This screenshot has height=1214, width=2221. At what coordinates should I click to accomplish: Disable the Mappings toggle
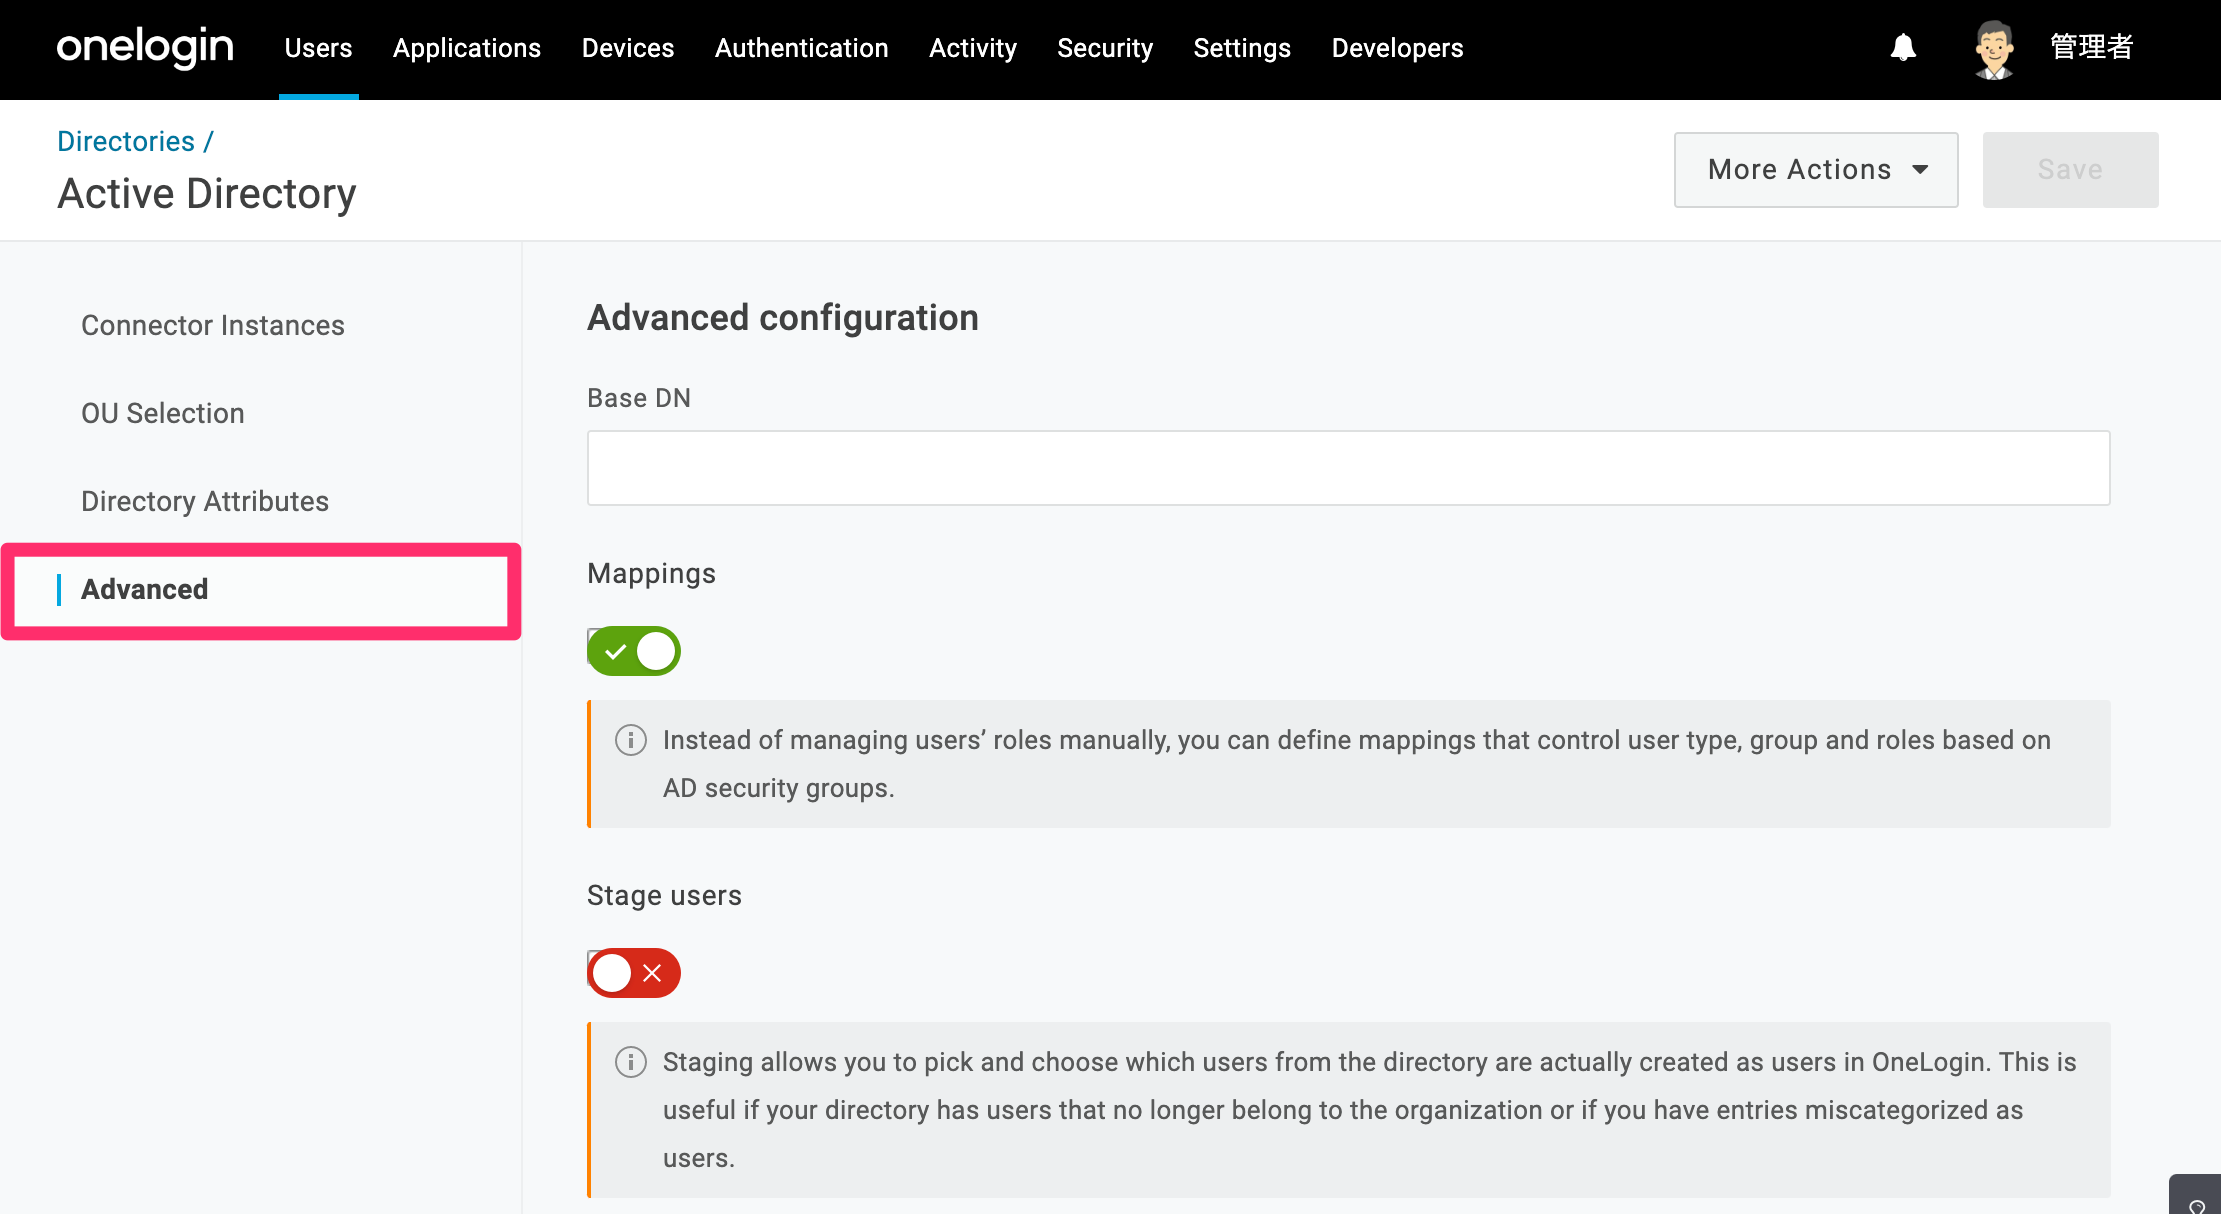634,651
